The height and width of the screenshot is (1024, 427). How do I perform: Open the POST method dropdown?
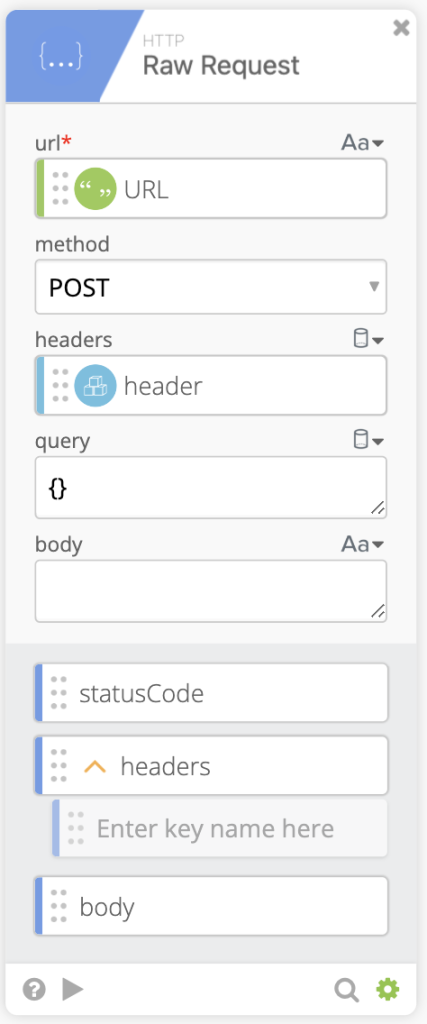click(211, 287)
